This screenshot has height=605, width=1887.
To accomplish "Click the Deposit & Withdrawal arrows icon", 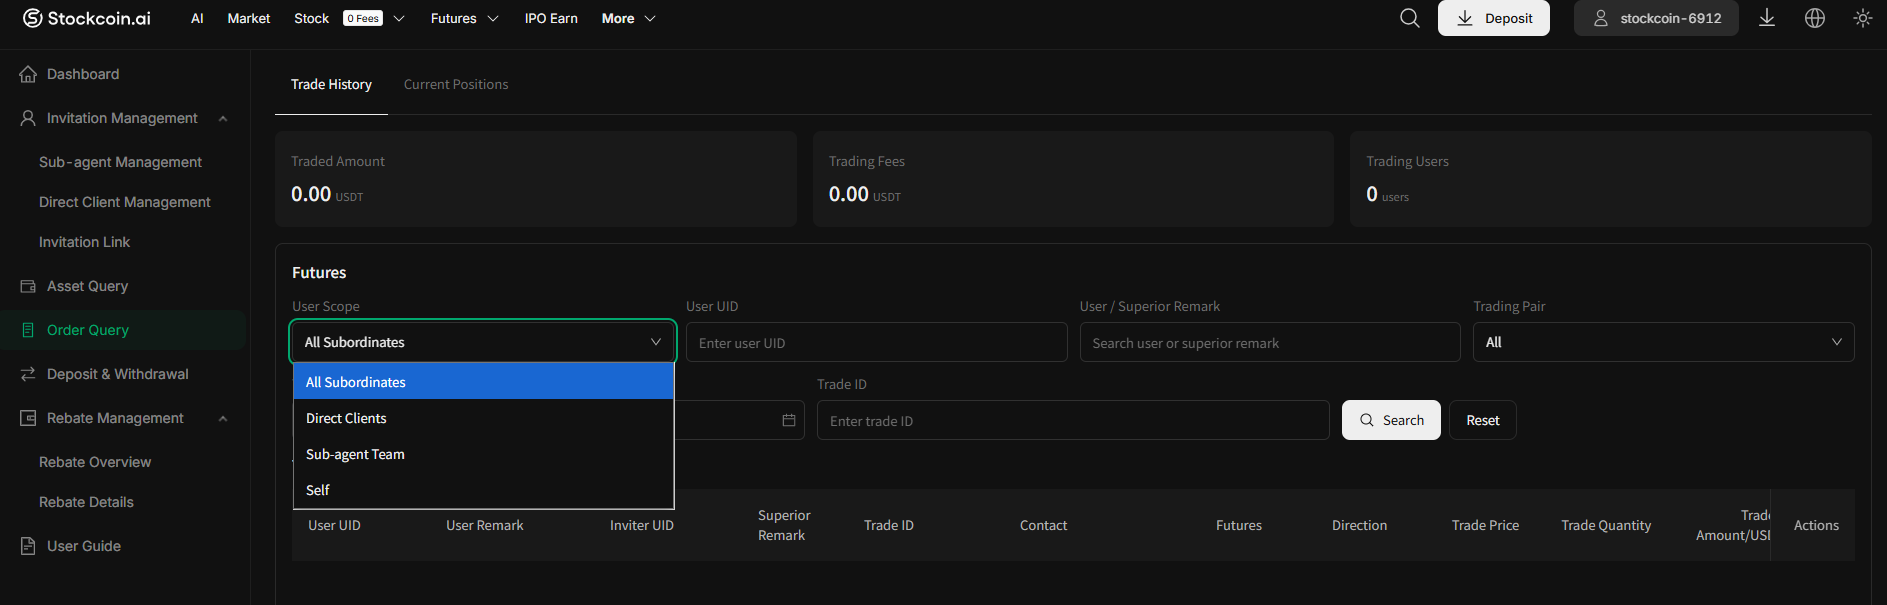I will point(28,374).
